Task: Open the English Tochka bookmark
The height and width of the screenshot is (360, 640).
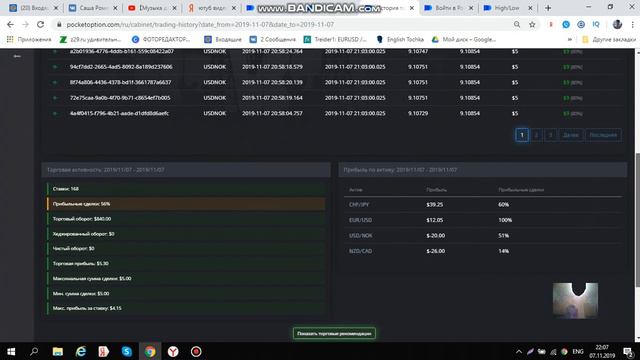Action: point(400,39)
